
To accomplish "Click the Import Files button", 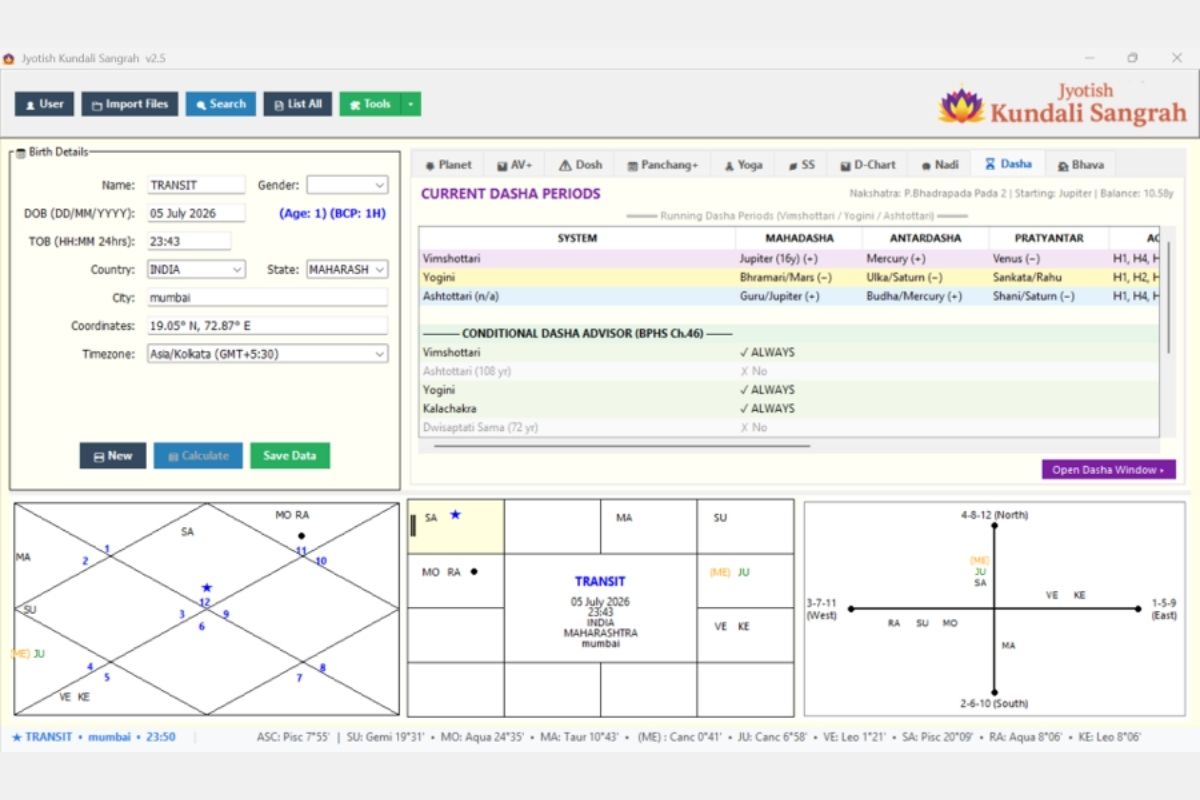I will (x=130, y=104).
